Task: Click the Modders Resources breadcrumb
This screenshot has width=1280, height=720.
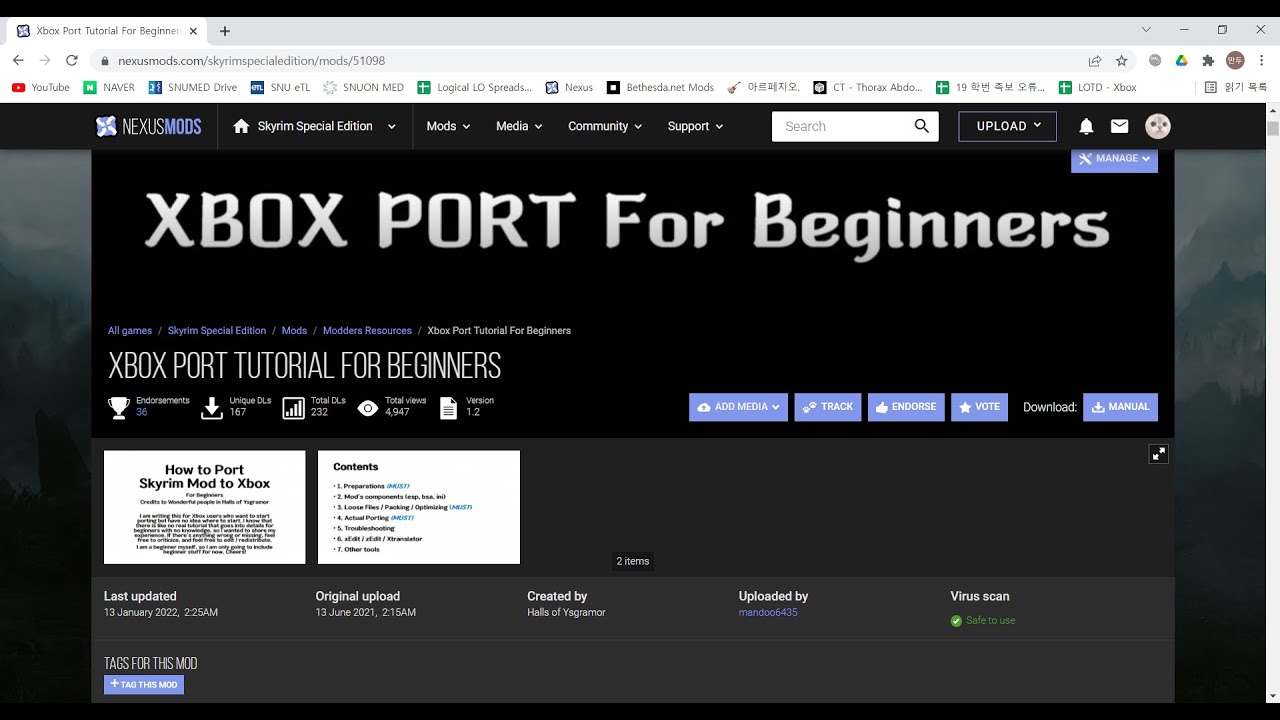Action: tap(367, 331)
